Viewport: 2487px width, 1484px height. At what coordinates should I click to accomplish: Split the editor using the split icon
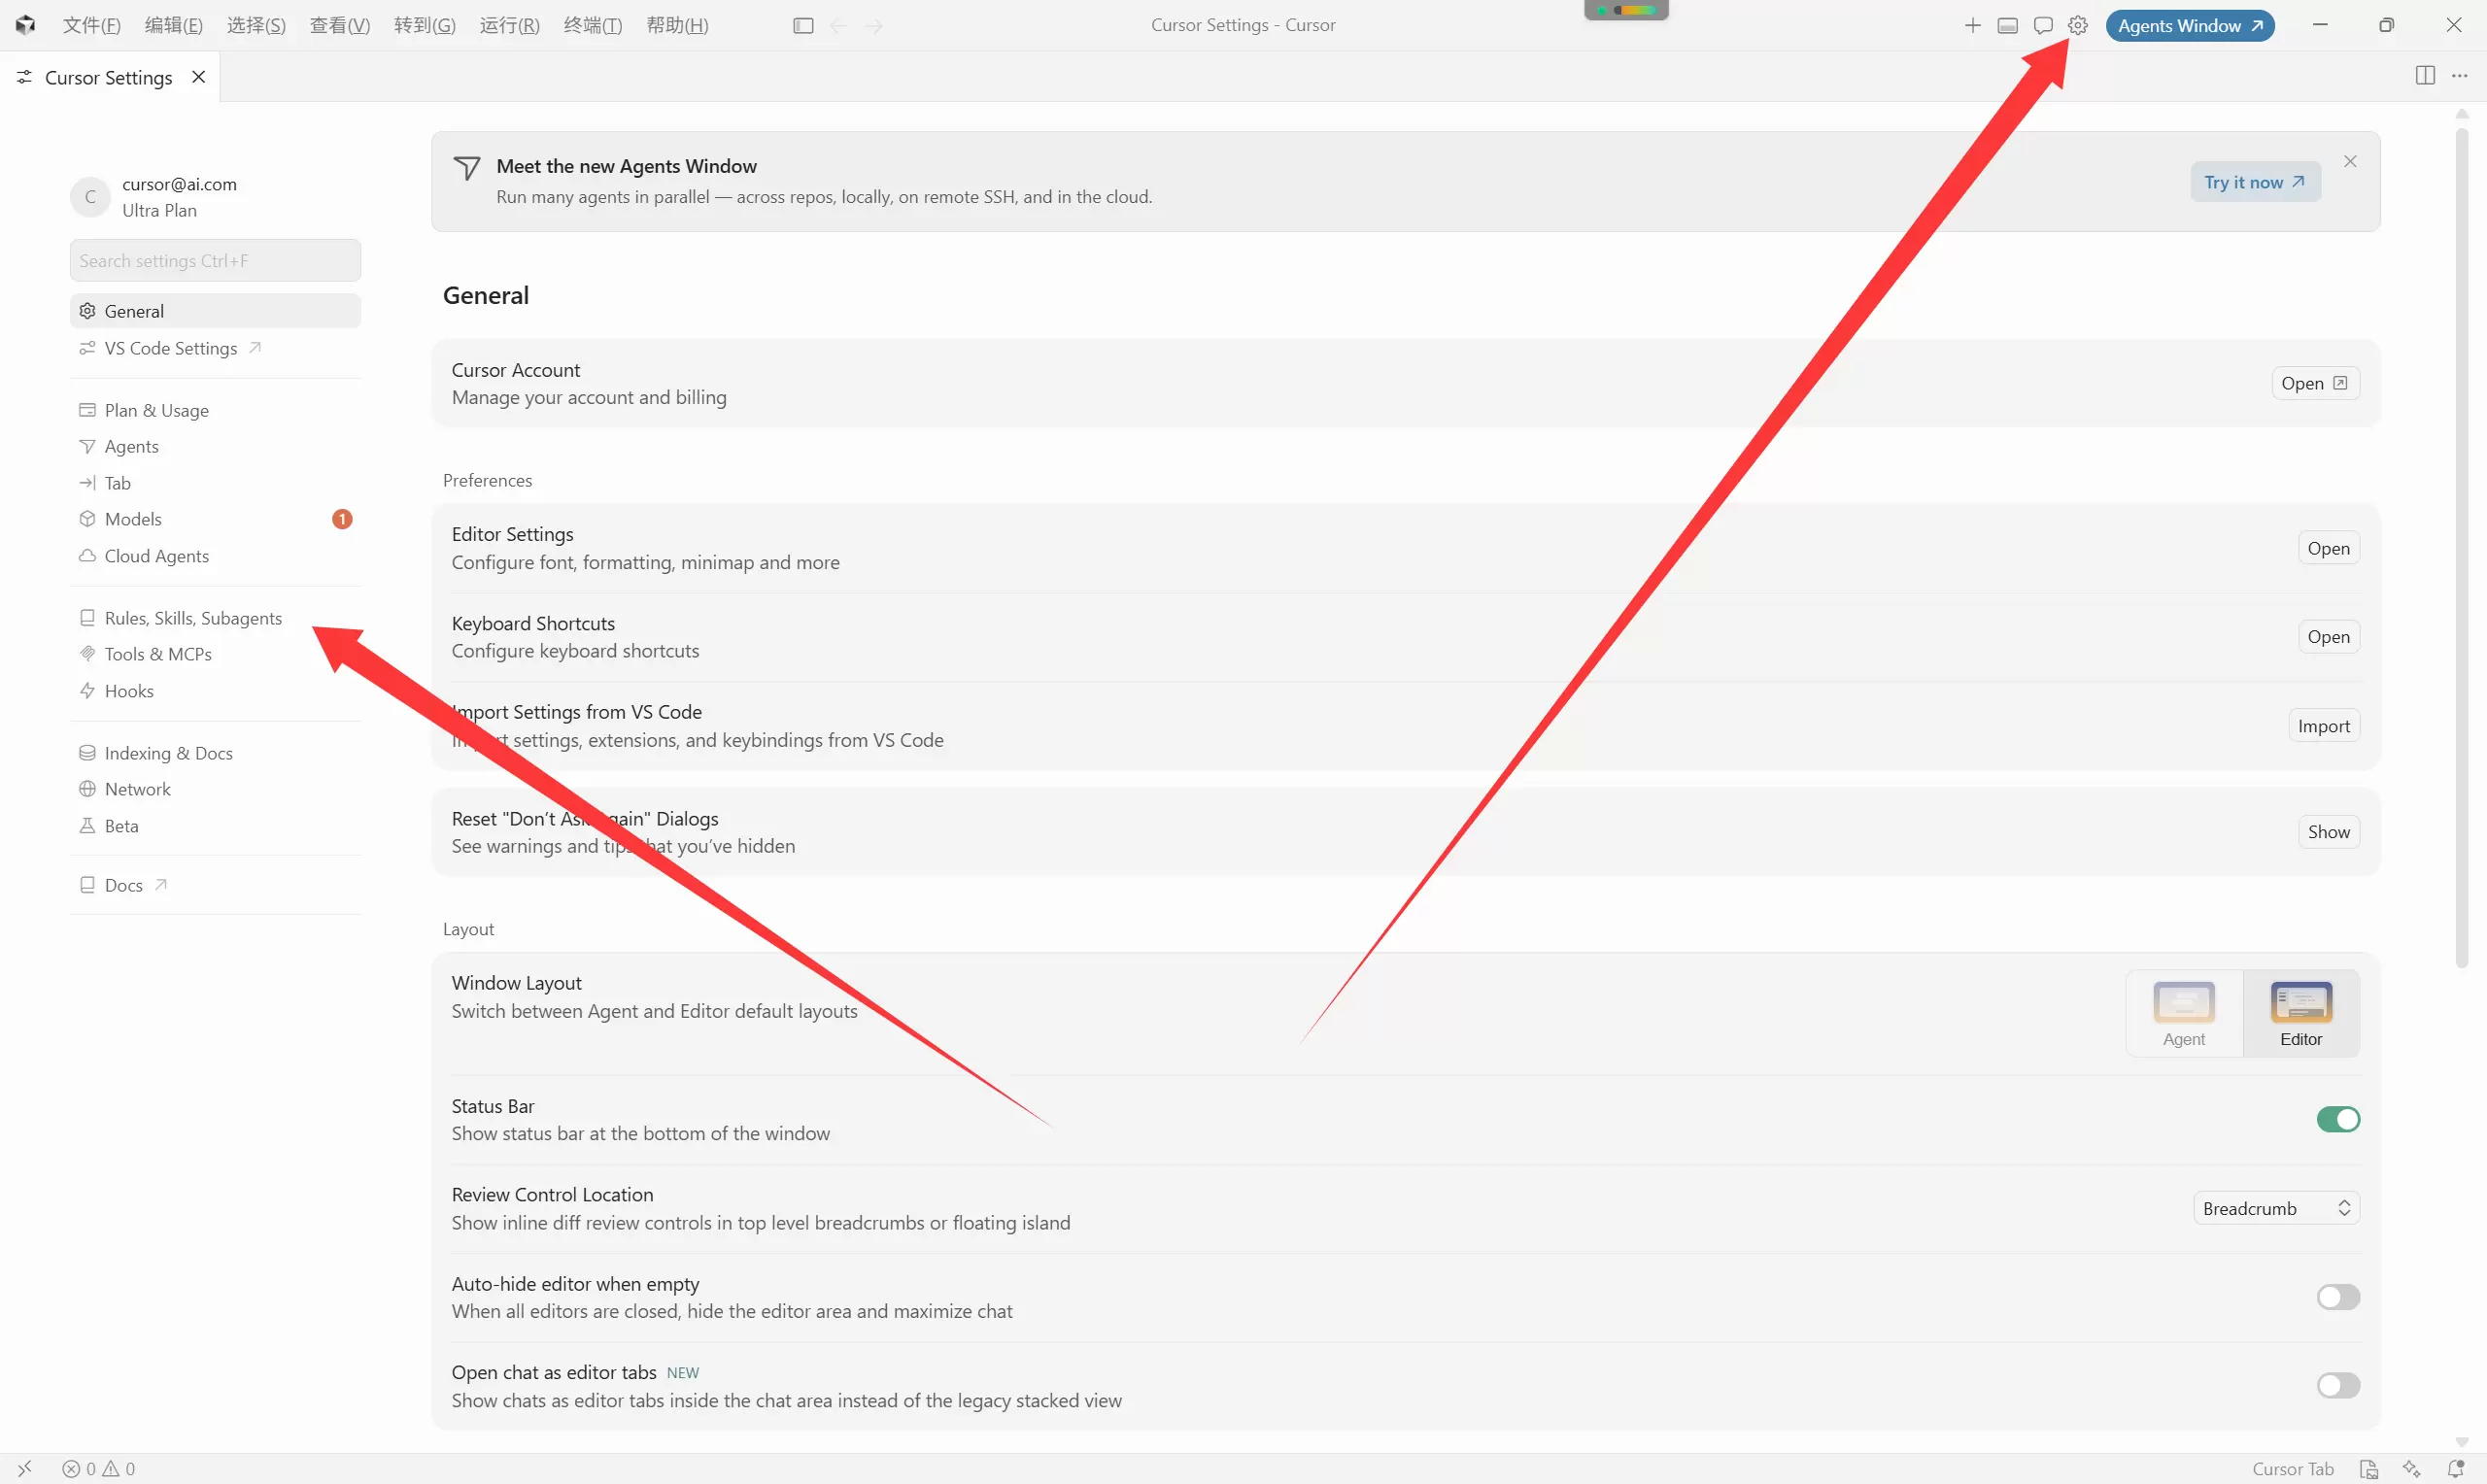pyautogui.click(x=2425, y=76)
